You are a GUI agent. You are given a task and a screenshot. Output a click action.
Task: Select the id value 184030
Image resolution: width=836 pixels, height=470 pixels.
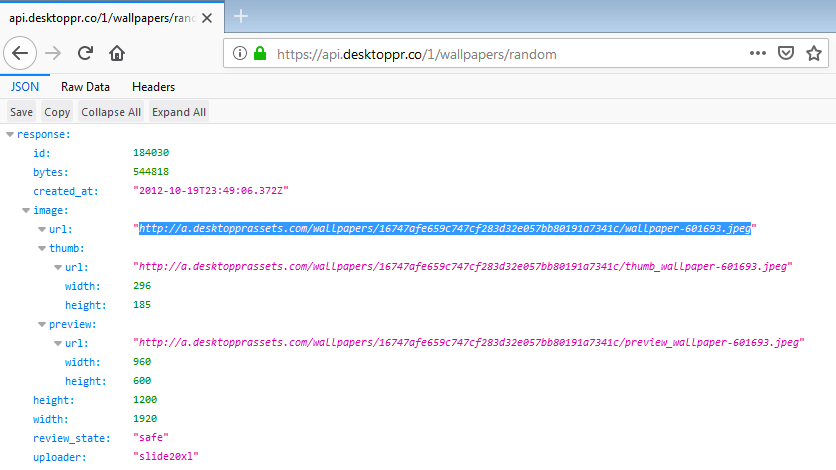151,152
